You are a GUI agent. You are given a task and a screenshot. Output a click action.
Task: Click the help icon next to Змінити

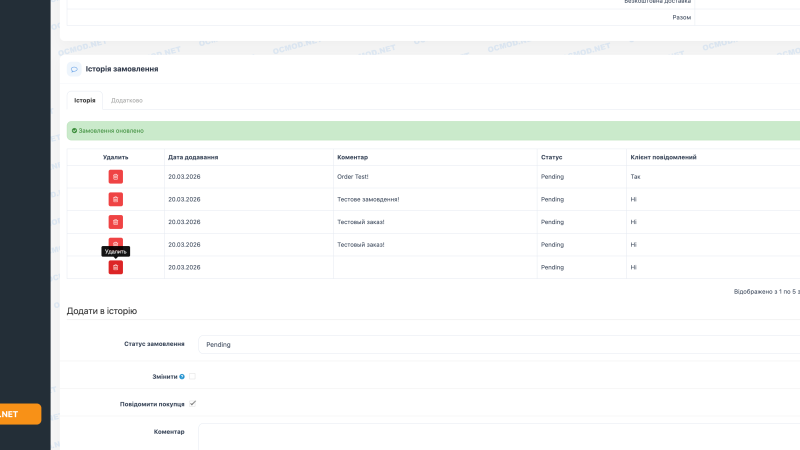(182, 377)
